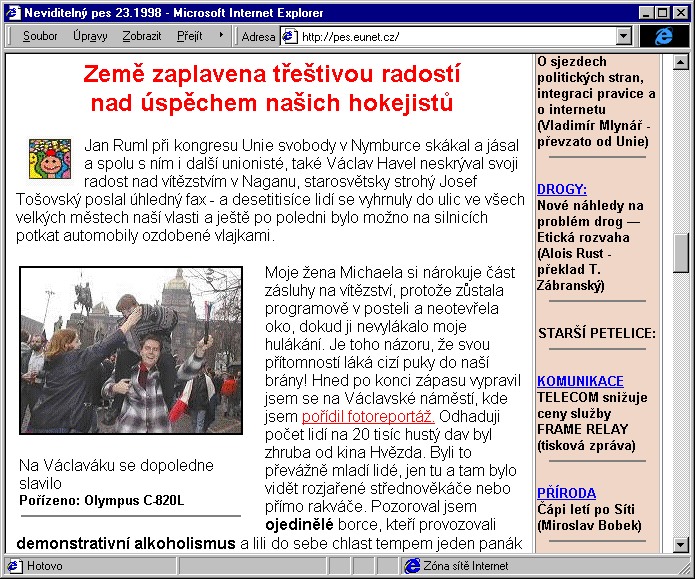Open the window system menu icon in title bar
Viewport: 695px width, 579px height.
(12, 12)
